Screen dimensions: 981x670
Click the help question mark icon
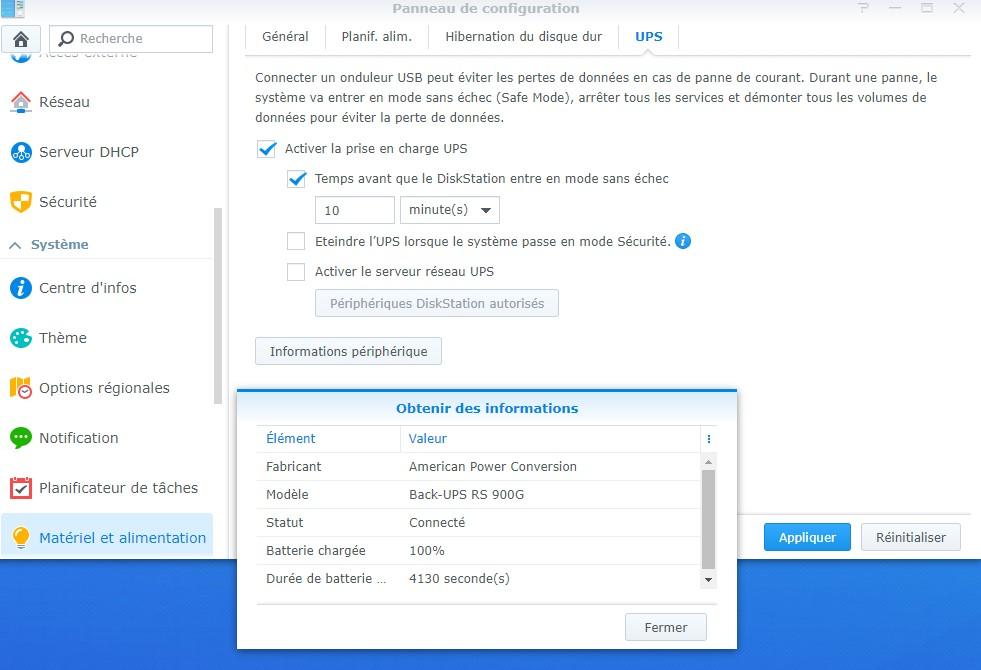click(x=863, y=8)
